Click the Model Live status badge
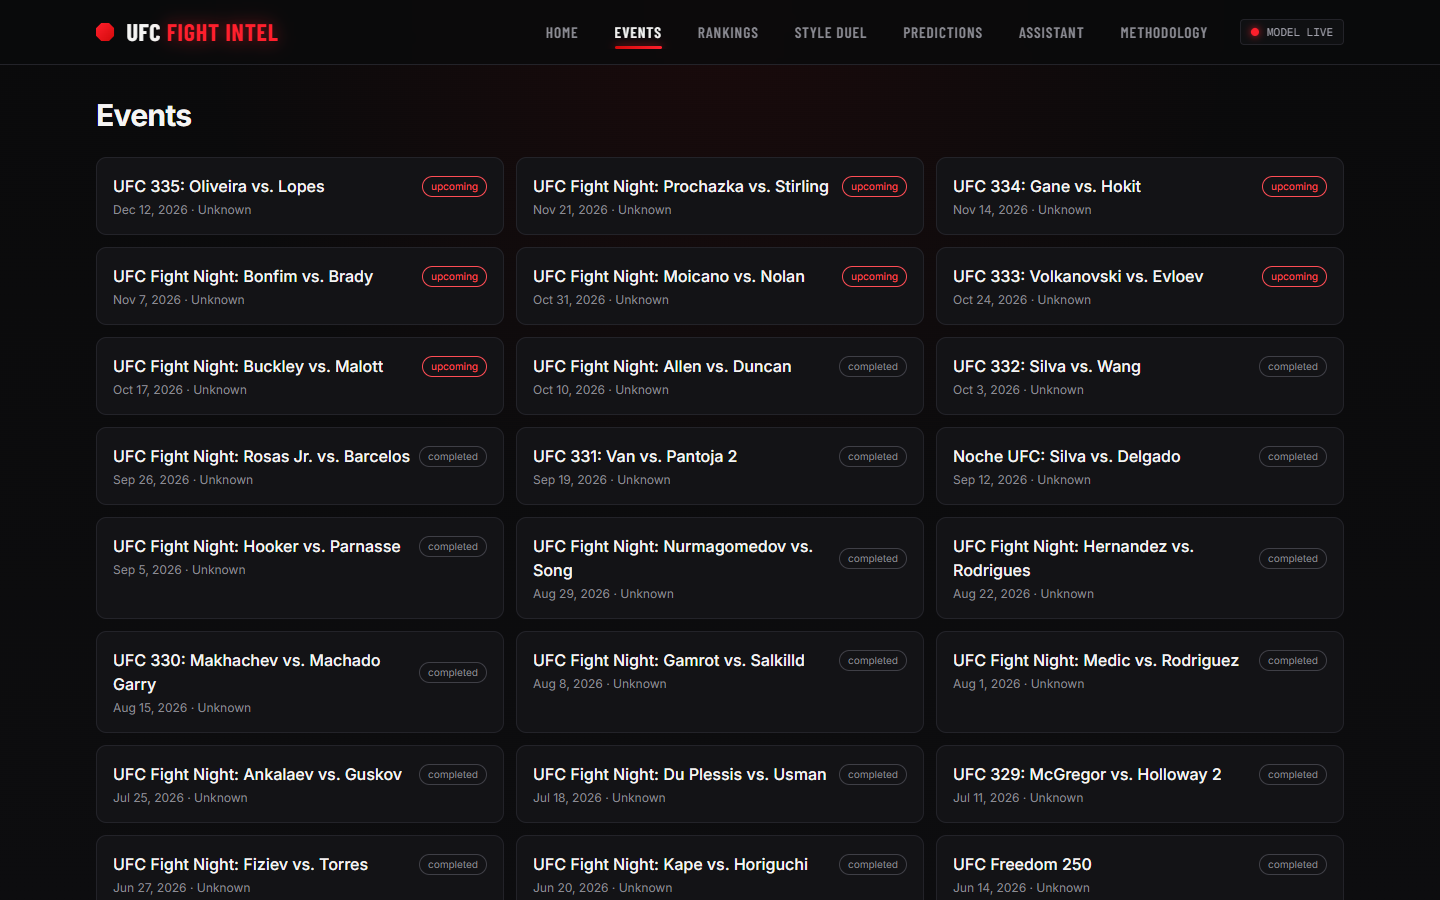Image resolution: width=1440 pixels, height=900 pixels. click(x=1292, y=32)
